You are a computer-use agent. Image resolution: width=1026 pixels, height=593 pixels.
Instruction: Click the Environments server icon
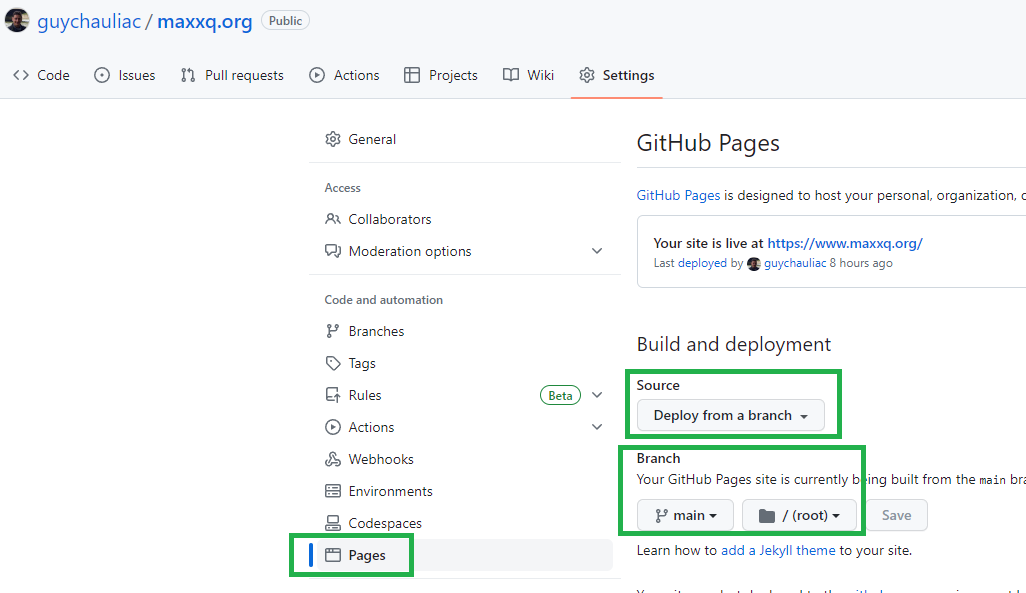click(x=333, y=492)
